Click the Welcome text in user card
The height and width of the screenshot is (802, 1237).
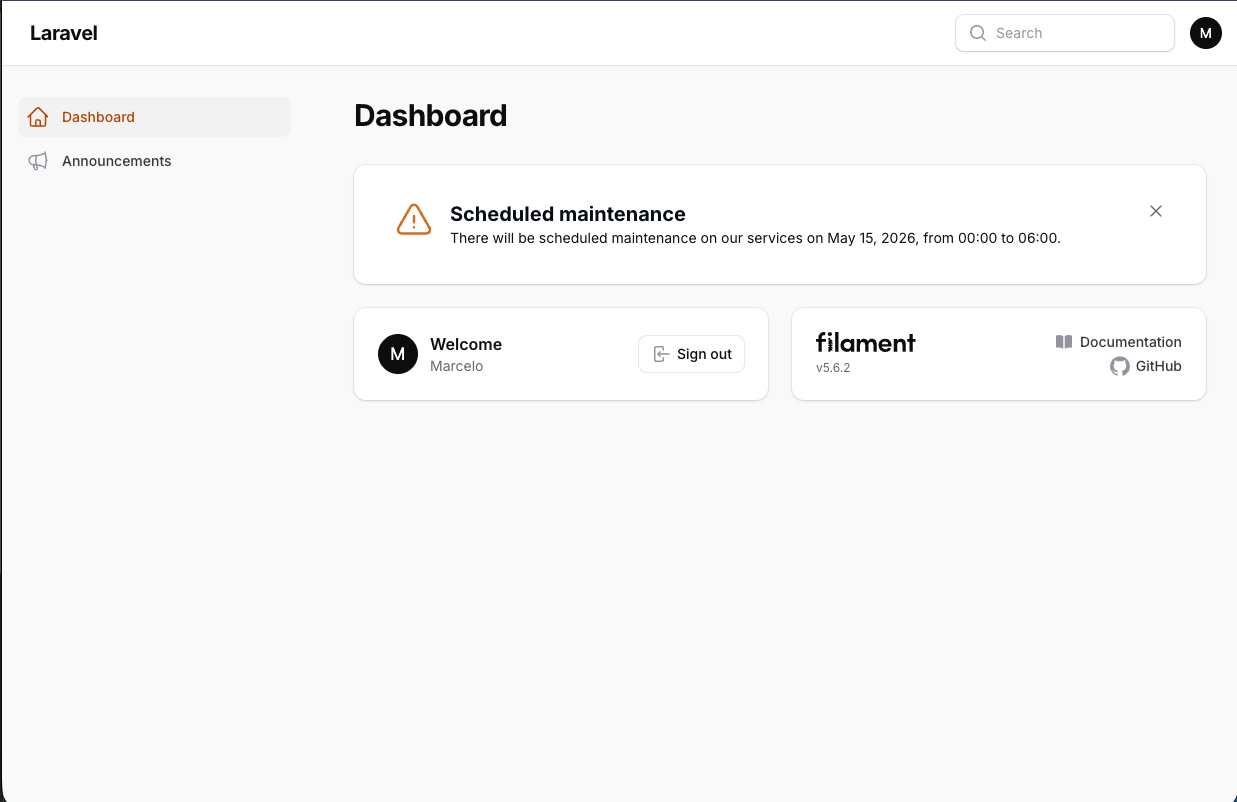click(466, 344)
